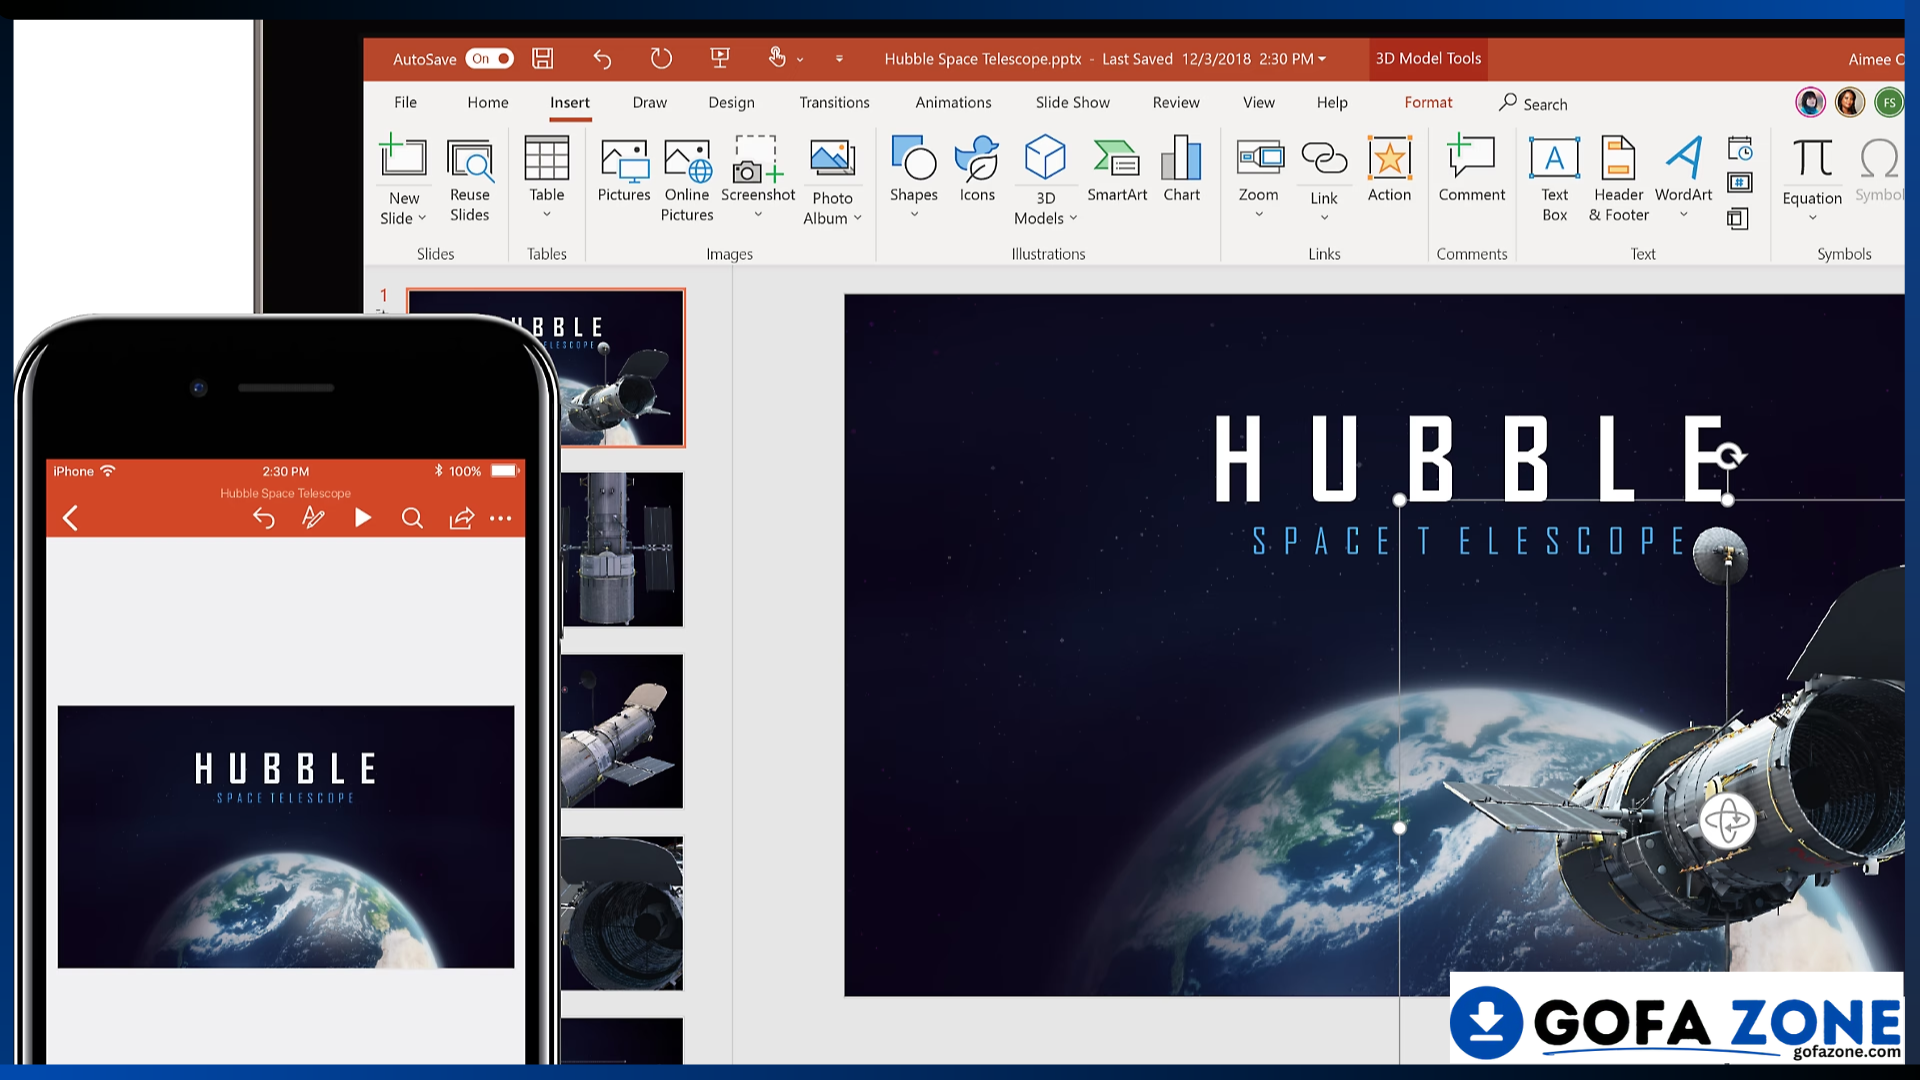Insert a Chart

[x=1181, y=170]
